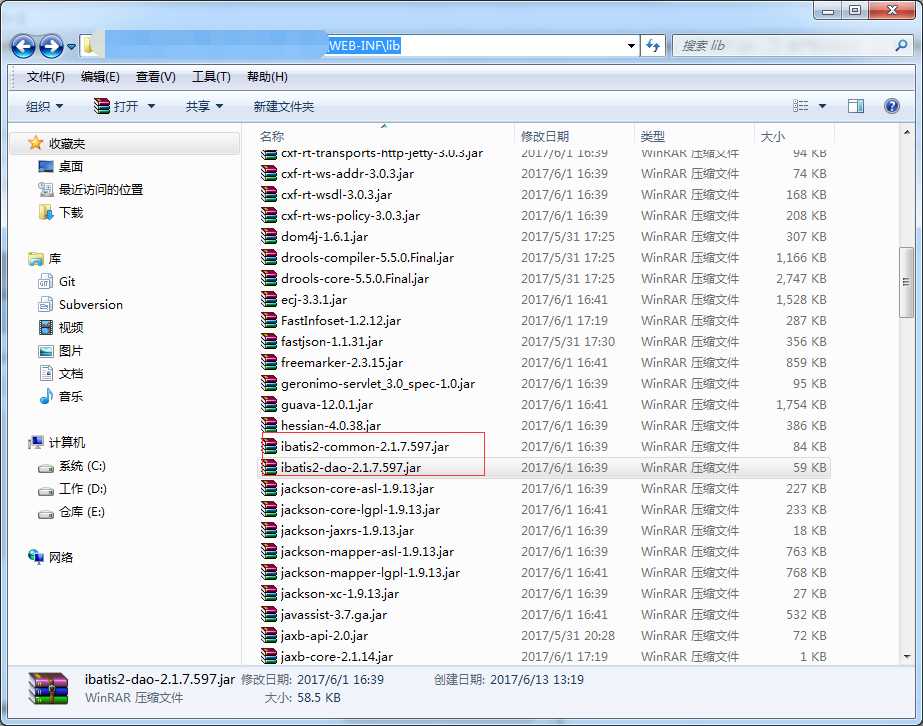This screenshot has height=726, width=923.
Task: Click icon of guava-12.0.1.jar
Action: pos(269,405)
